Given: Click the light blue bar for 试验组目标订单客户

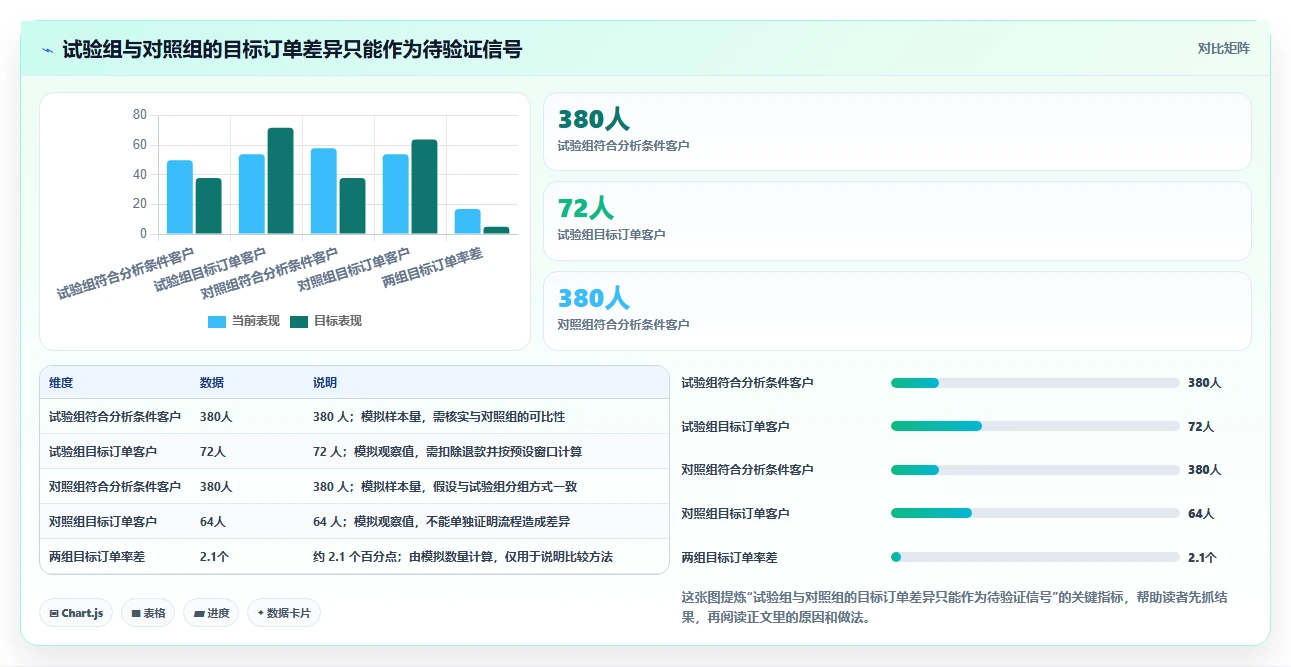Looking at the screenshot, I should click(252, 194).
